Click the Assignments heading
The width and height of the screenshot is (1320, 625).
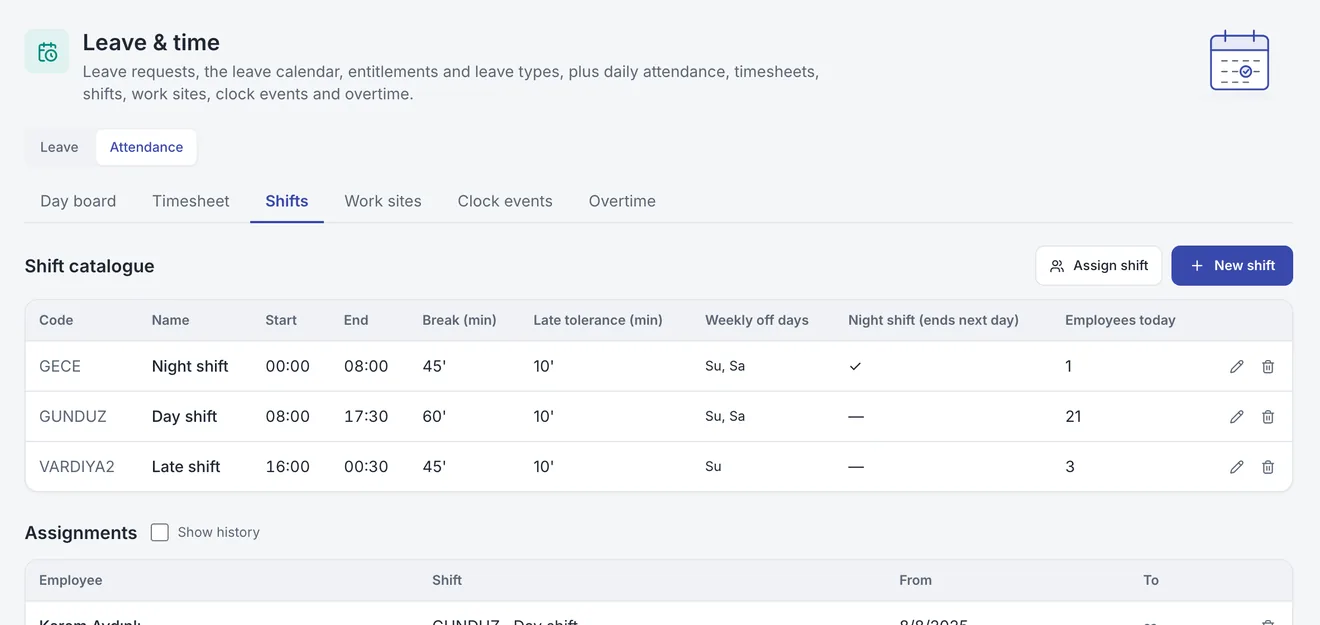pos(81,532)
